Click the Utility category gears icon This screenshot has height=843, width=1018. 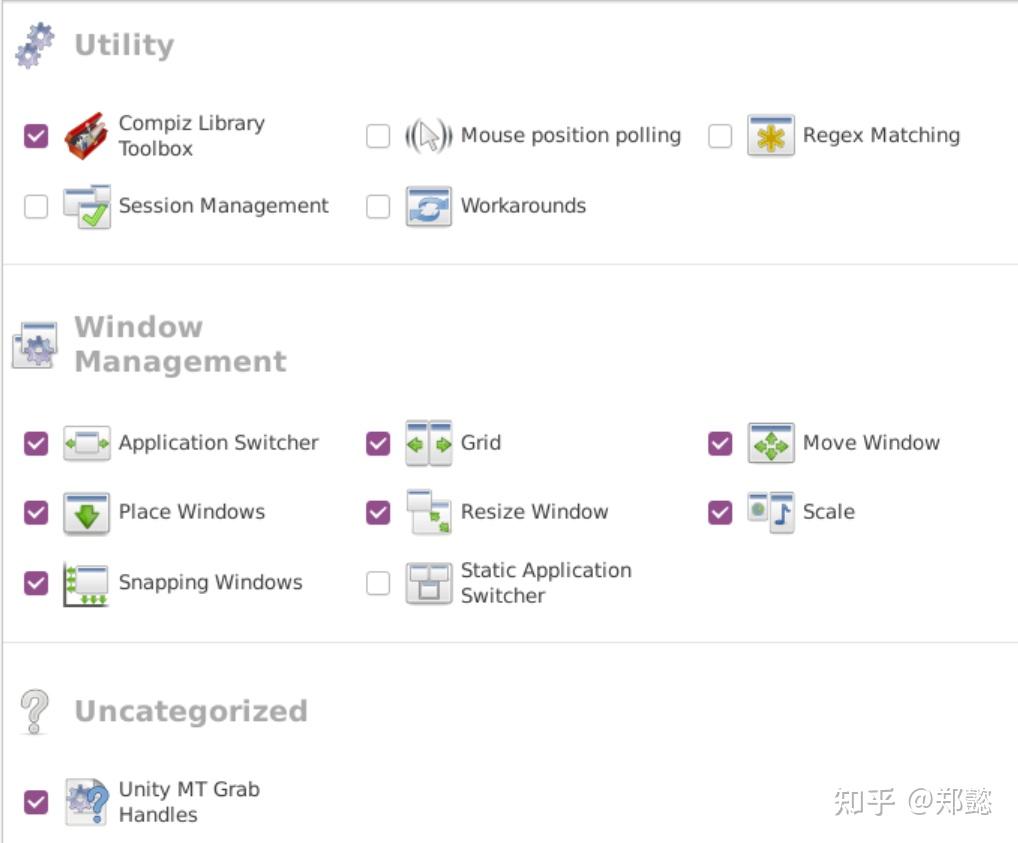(33, 44)
